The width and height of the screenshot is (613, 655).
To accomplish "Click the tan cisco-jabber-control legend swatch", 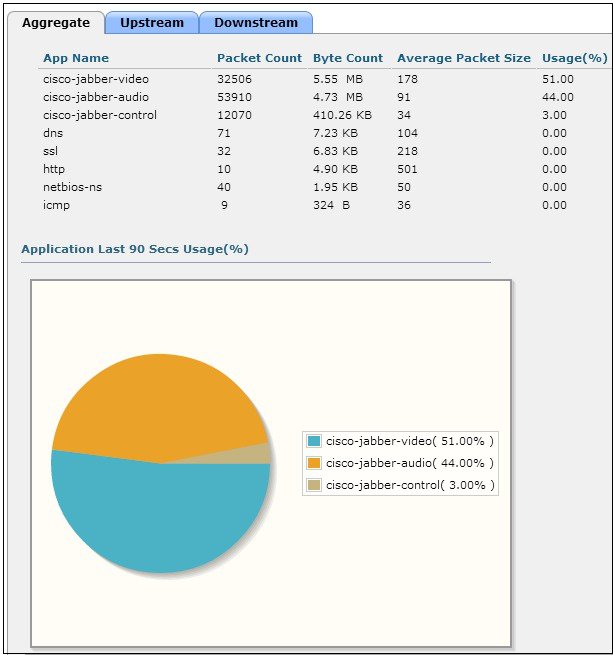I will (314, 485).
